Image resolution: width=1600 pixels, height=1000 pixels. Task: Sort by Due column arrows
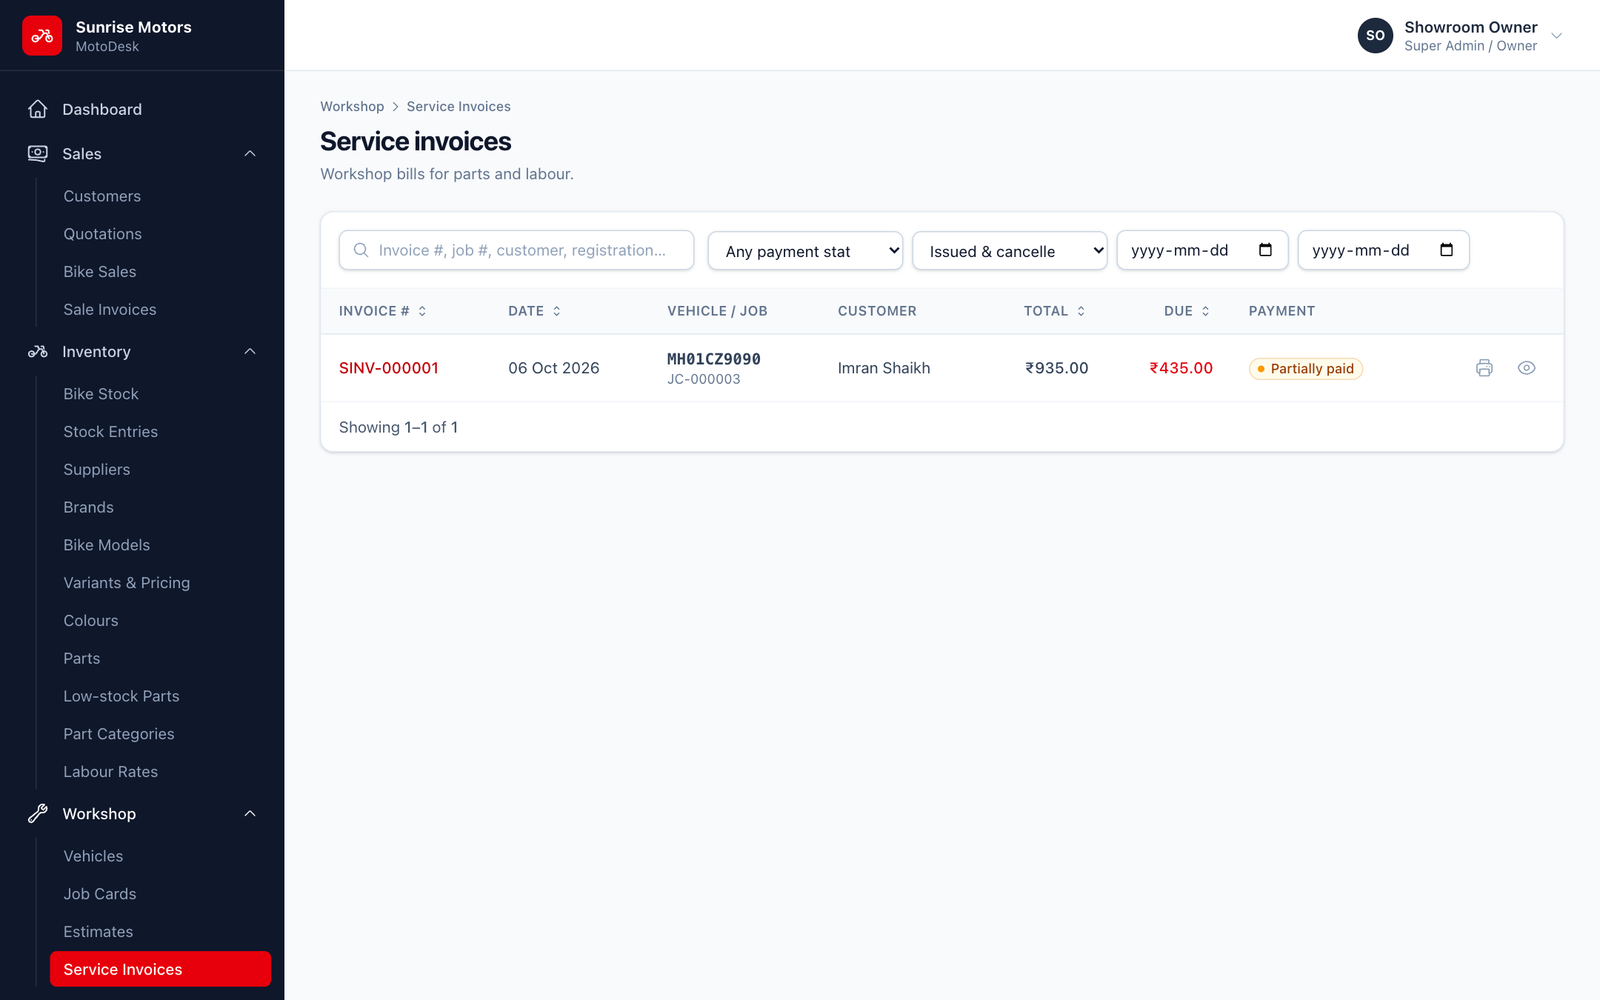point(1206,311)
